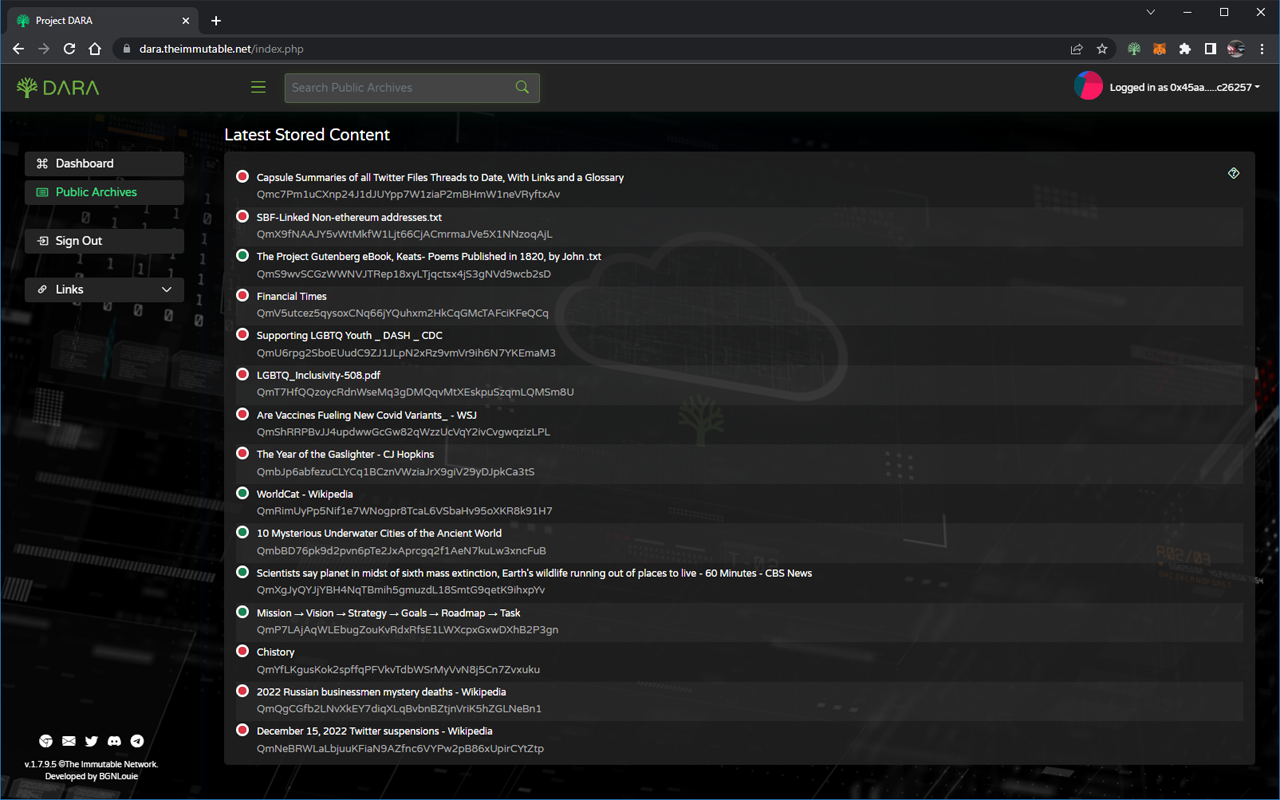Open the new tab with plus button
This screenshot has width=1280, height=800.
pyautogui.click(x=216, y=20)
